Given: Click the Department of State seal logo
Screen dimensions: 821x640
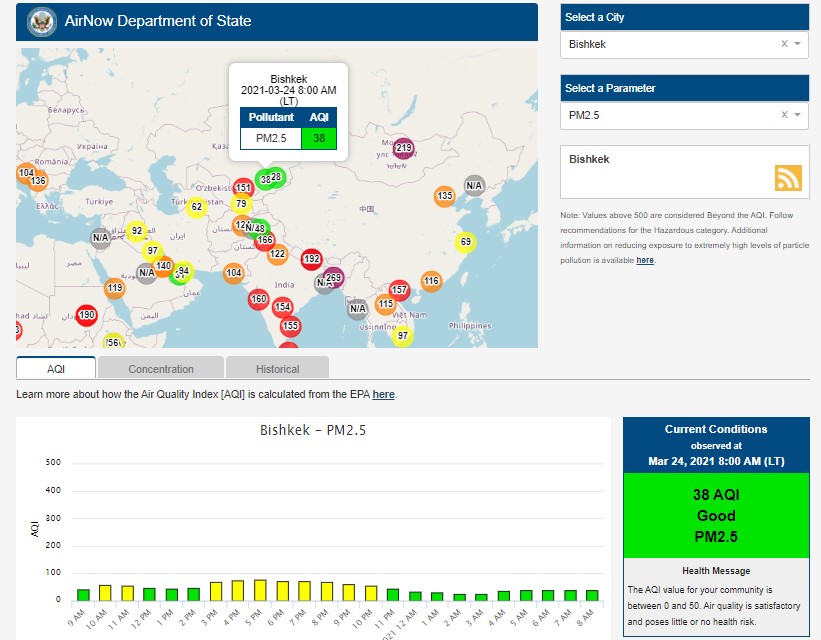Looking at the screenshot, I should (41, 21).
